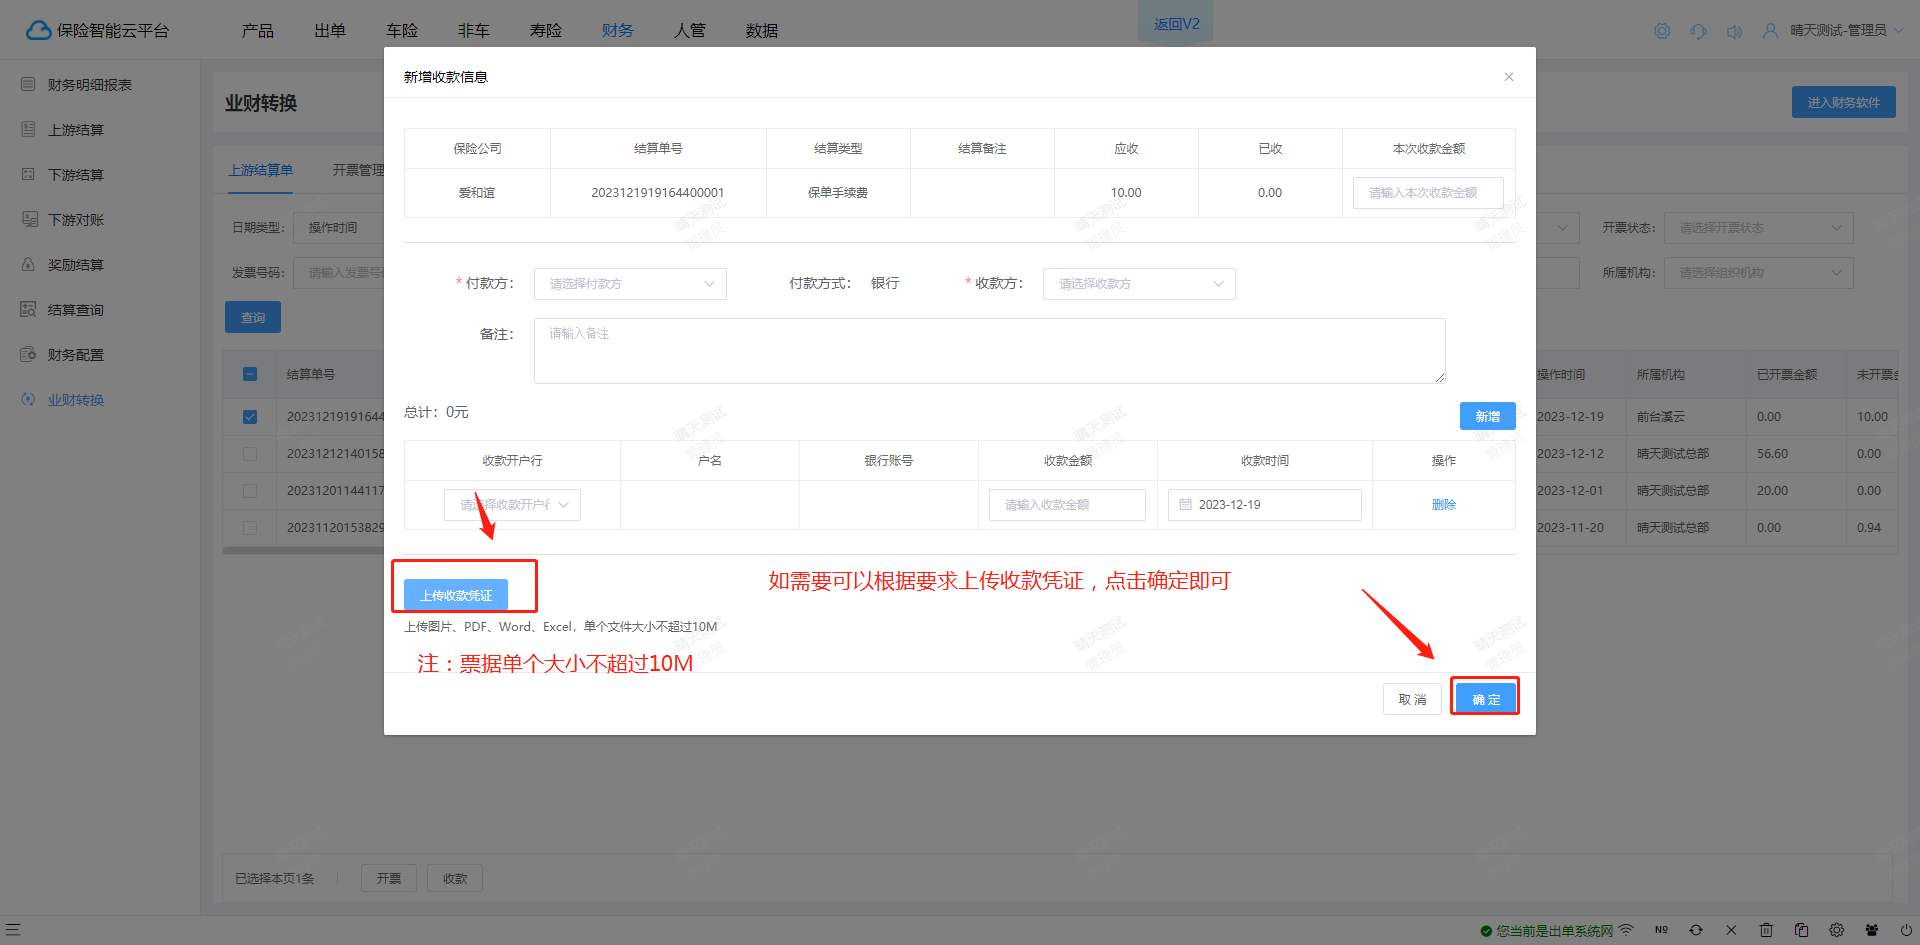Open 数据 top menu
1920x945 pixels.
click(762, 31)
